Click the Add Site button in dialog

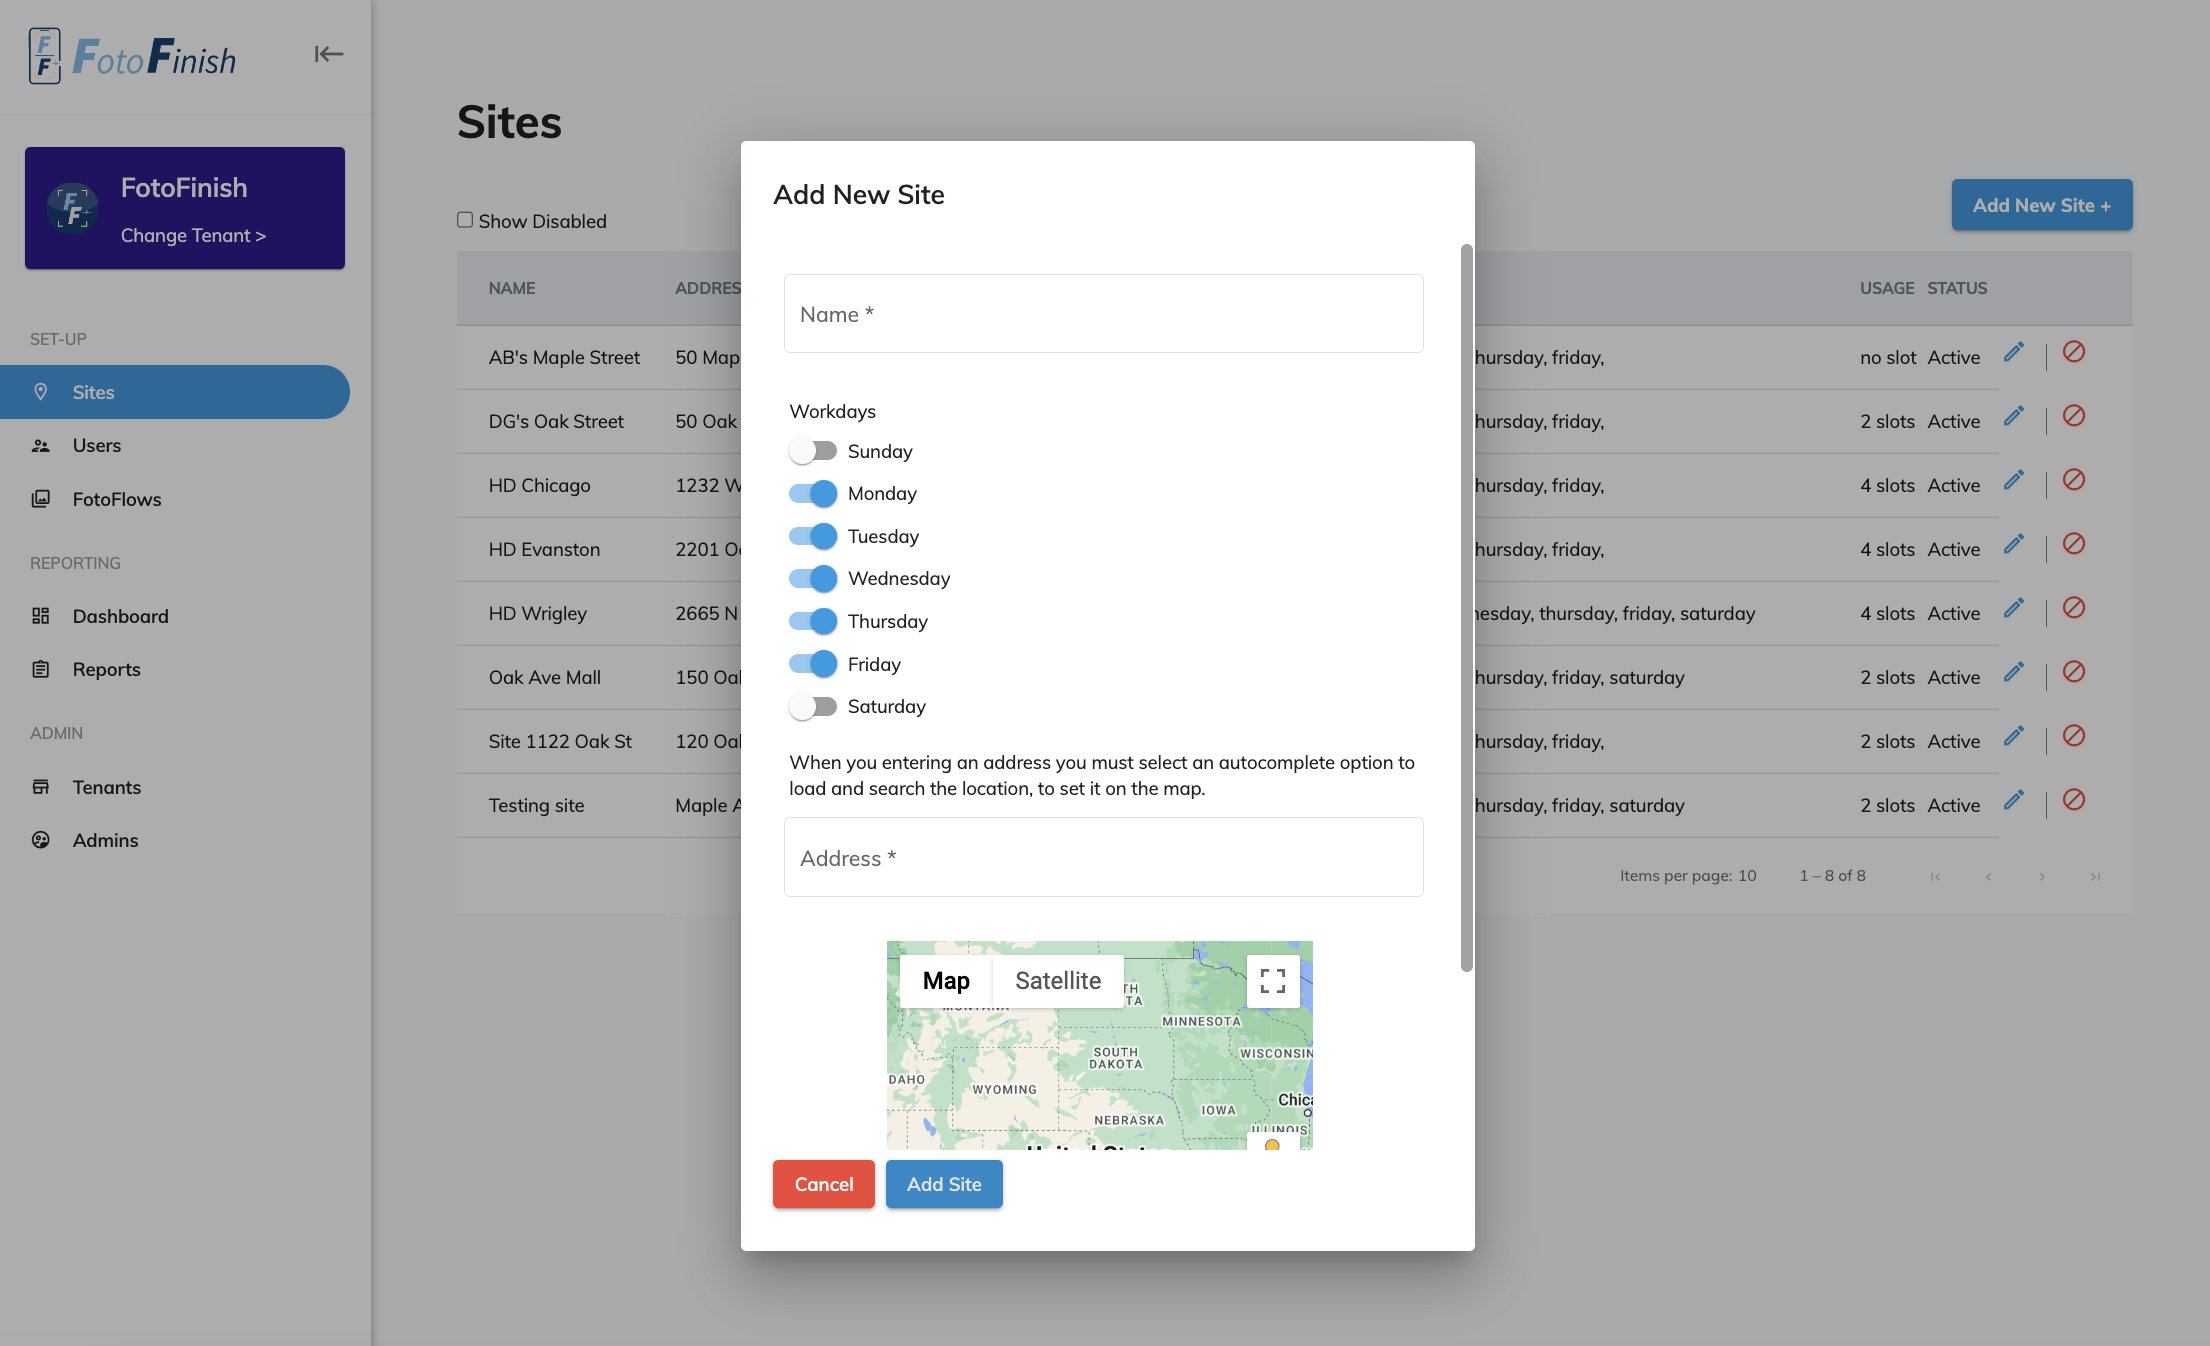943,1184
